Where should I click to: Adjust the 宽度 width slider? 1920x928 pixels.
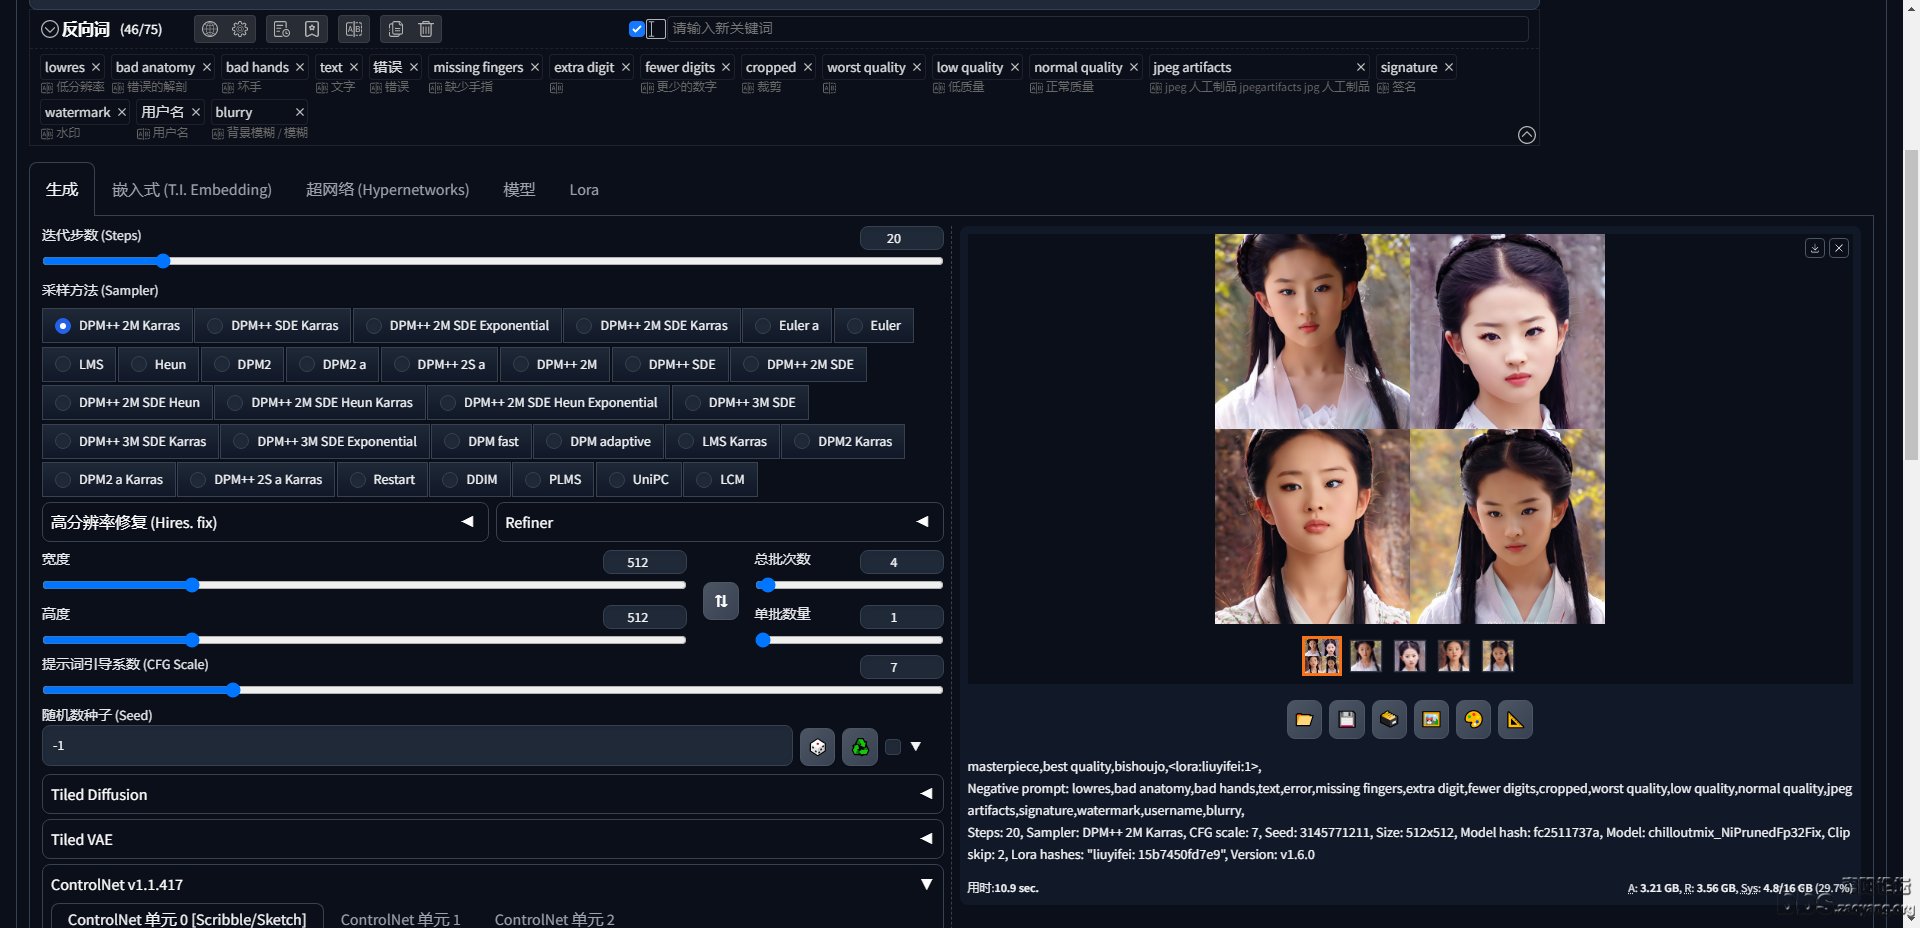[x=364, y=585]
